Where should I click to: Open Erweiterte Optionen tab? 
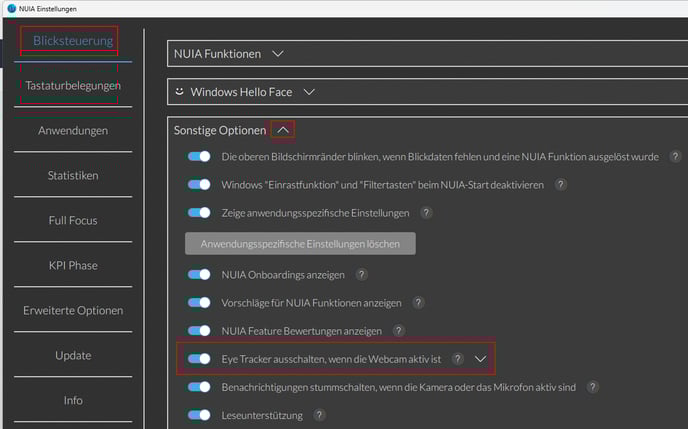[73, 311]
